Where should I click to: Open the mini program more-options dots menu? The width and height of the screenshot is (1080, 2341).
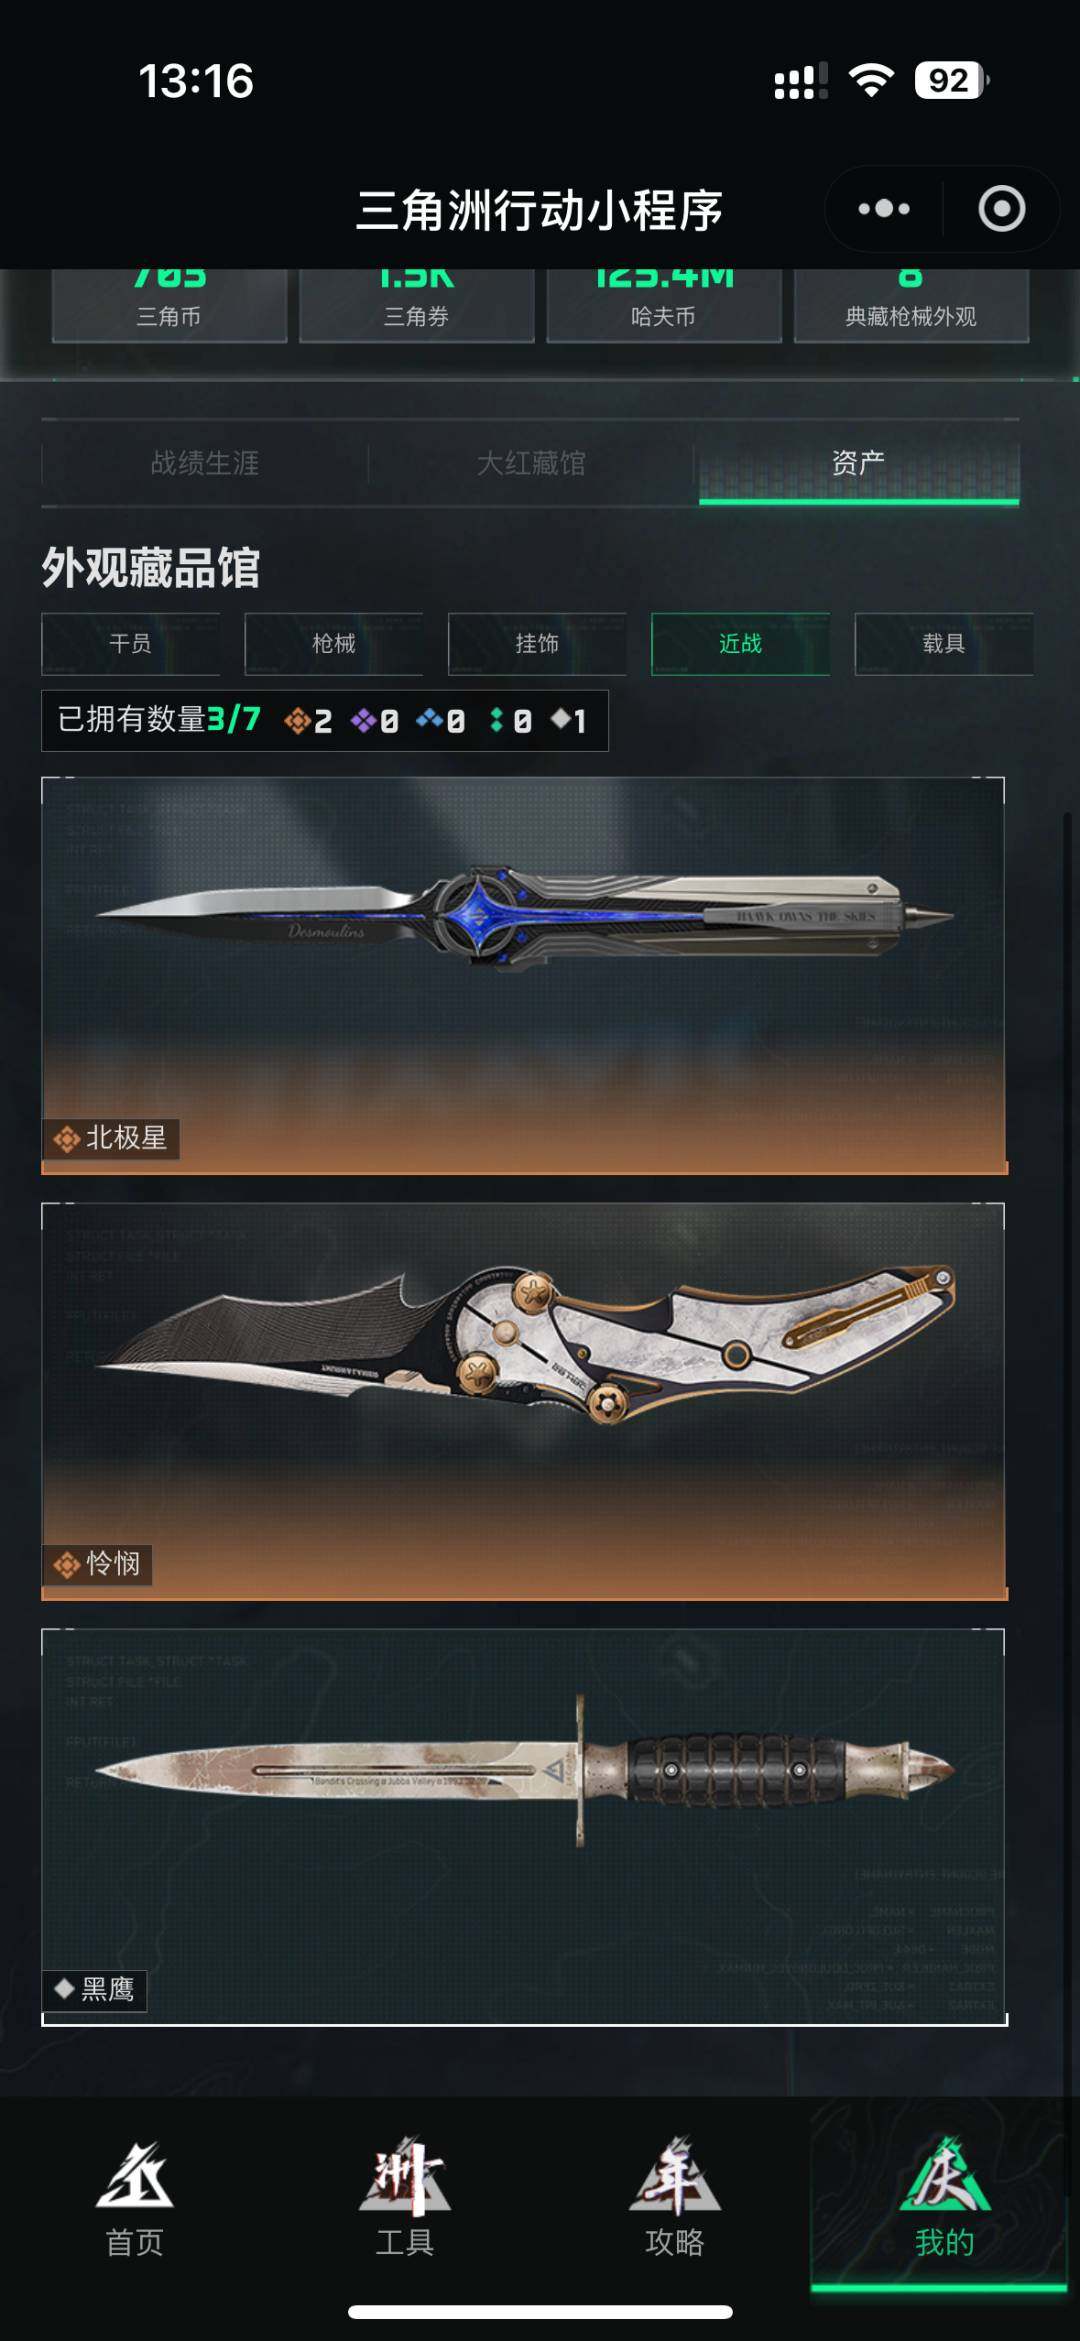click(884, 208)
